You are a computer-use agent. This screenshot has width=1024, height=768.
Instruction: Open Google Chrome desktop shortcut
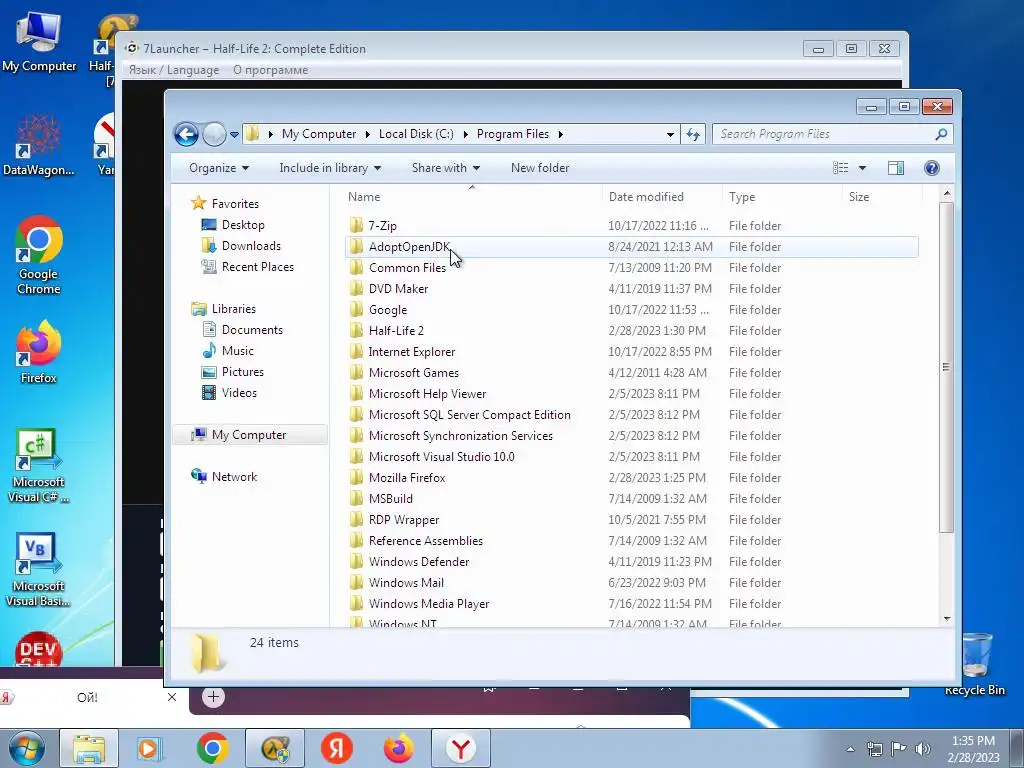39,256
